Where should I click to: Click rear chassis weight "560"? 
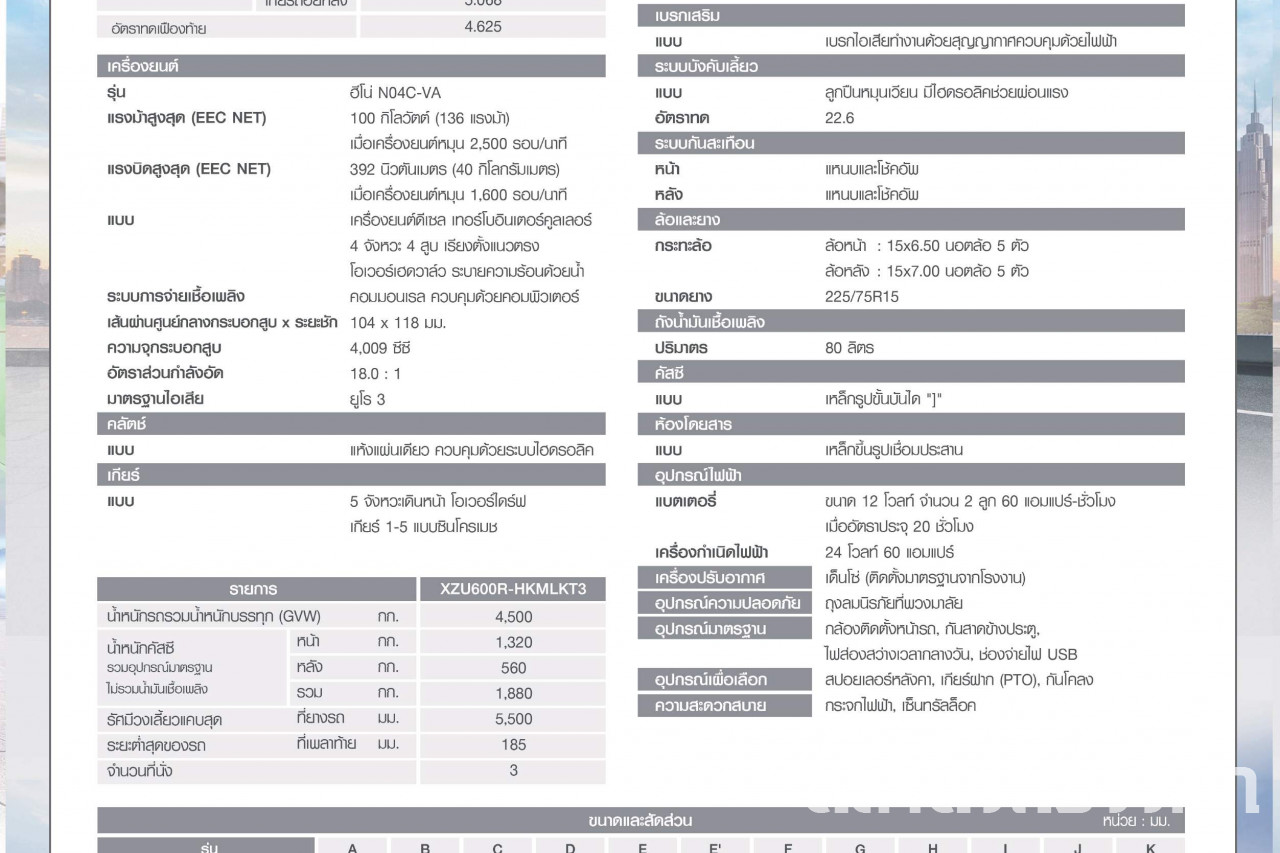tap(514, 668)
